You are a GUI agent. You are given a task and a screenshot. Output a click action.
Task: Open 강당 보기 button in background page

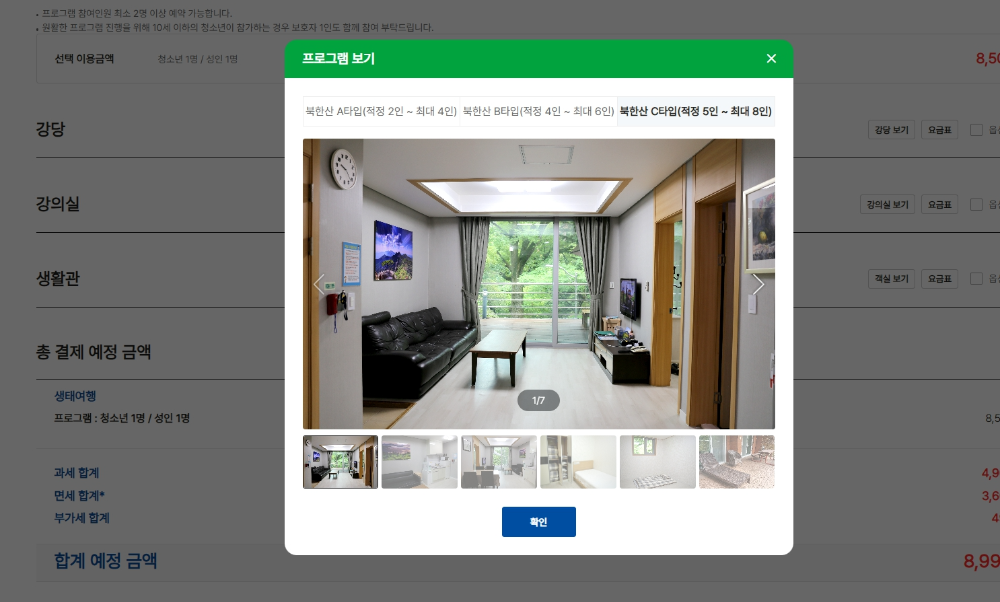click(891, 130)
